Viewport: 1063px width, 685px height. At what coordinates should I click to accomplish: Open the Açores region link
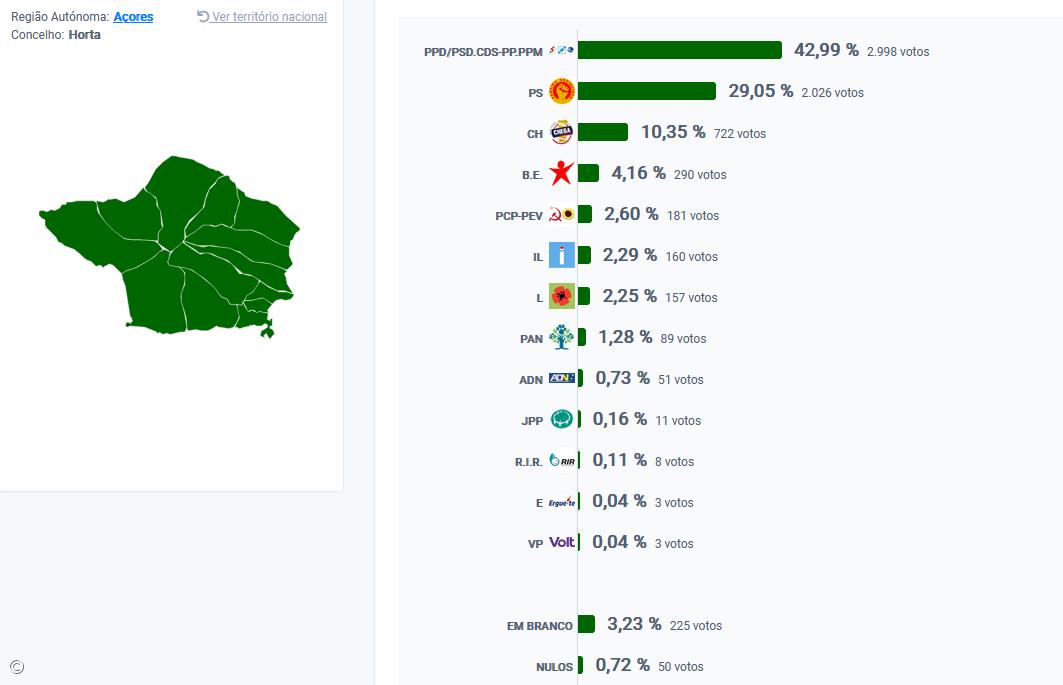click(x=133, y=16)
